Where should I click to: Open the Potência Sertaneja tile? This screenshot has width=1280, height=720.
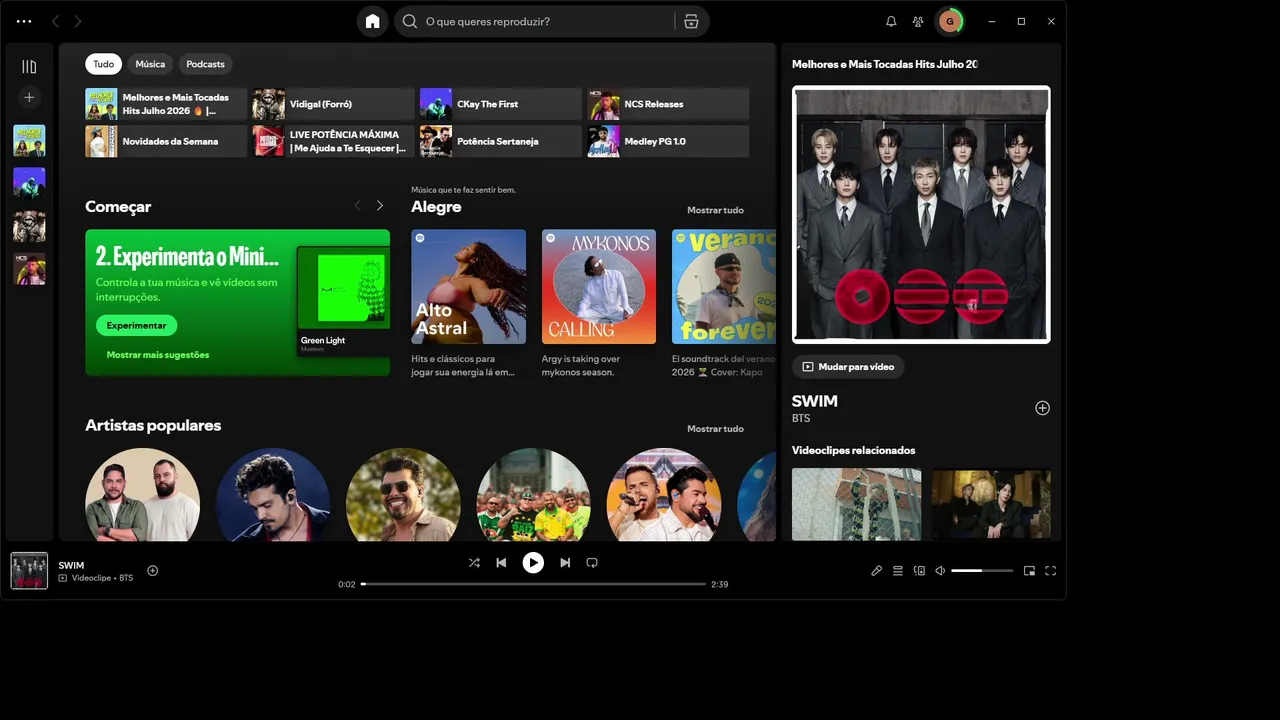[x=500, y=141]
